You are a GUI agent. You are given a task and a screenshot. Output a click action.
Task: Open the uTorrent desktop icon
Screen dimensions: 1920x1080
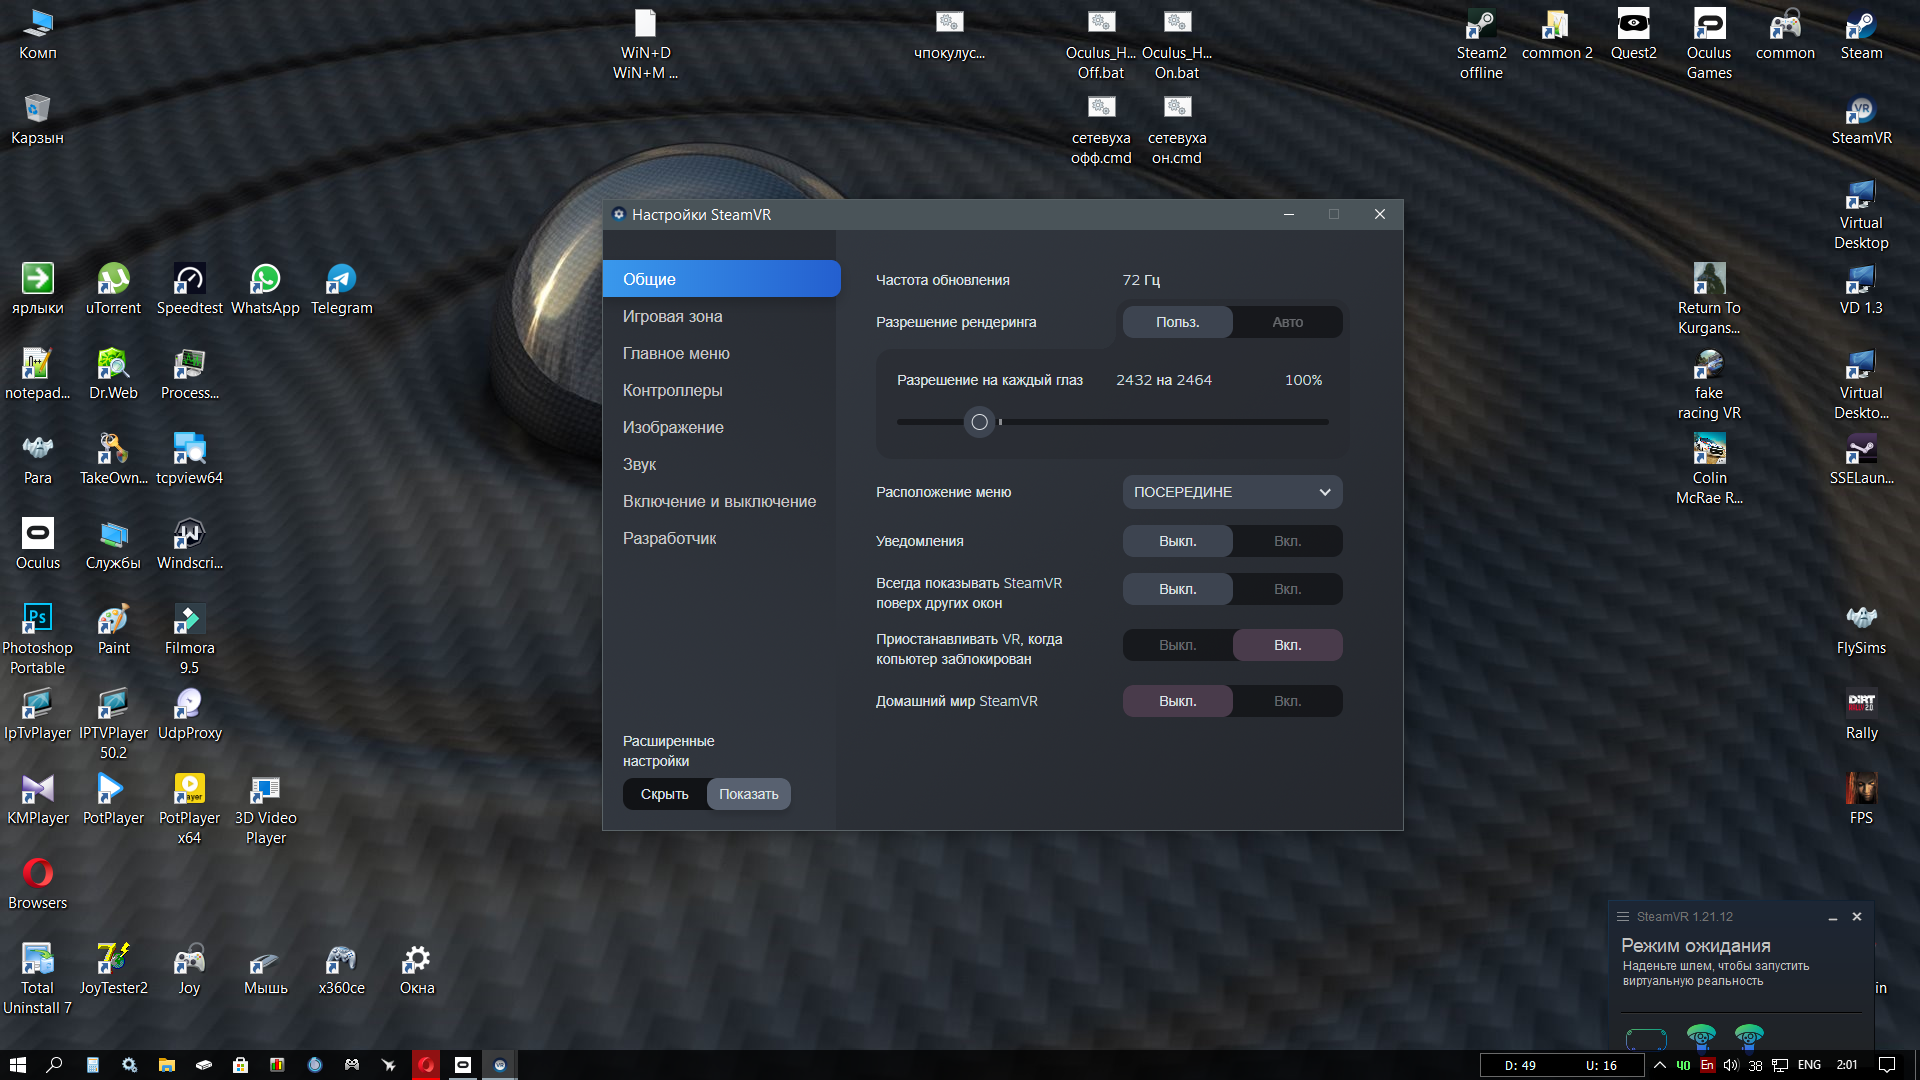pyautogui.click(x=113, y=289)
